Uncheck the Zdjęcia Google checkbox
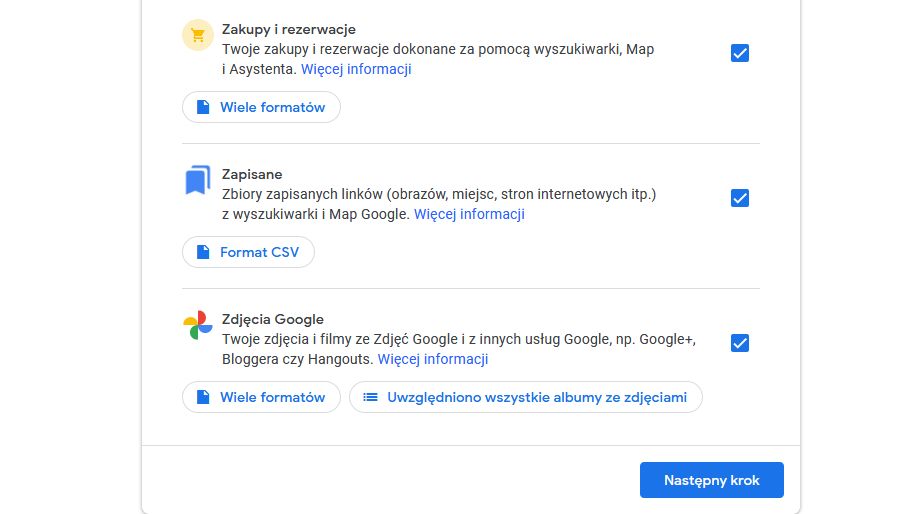The height and width of the screenshot is (514, 901). click(x=740, y=343)
